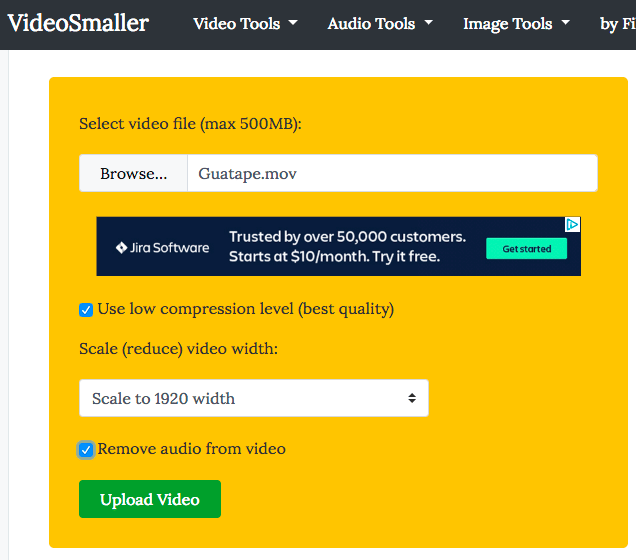Uncheck Remove audio from video checkbox
The height and width of the screenshot is (560, 636).
tap(86, 450)
